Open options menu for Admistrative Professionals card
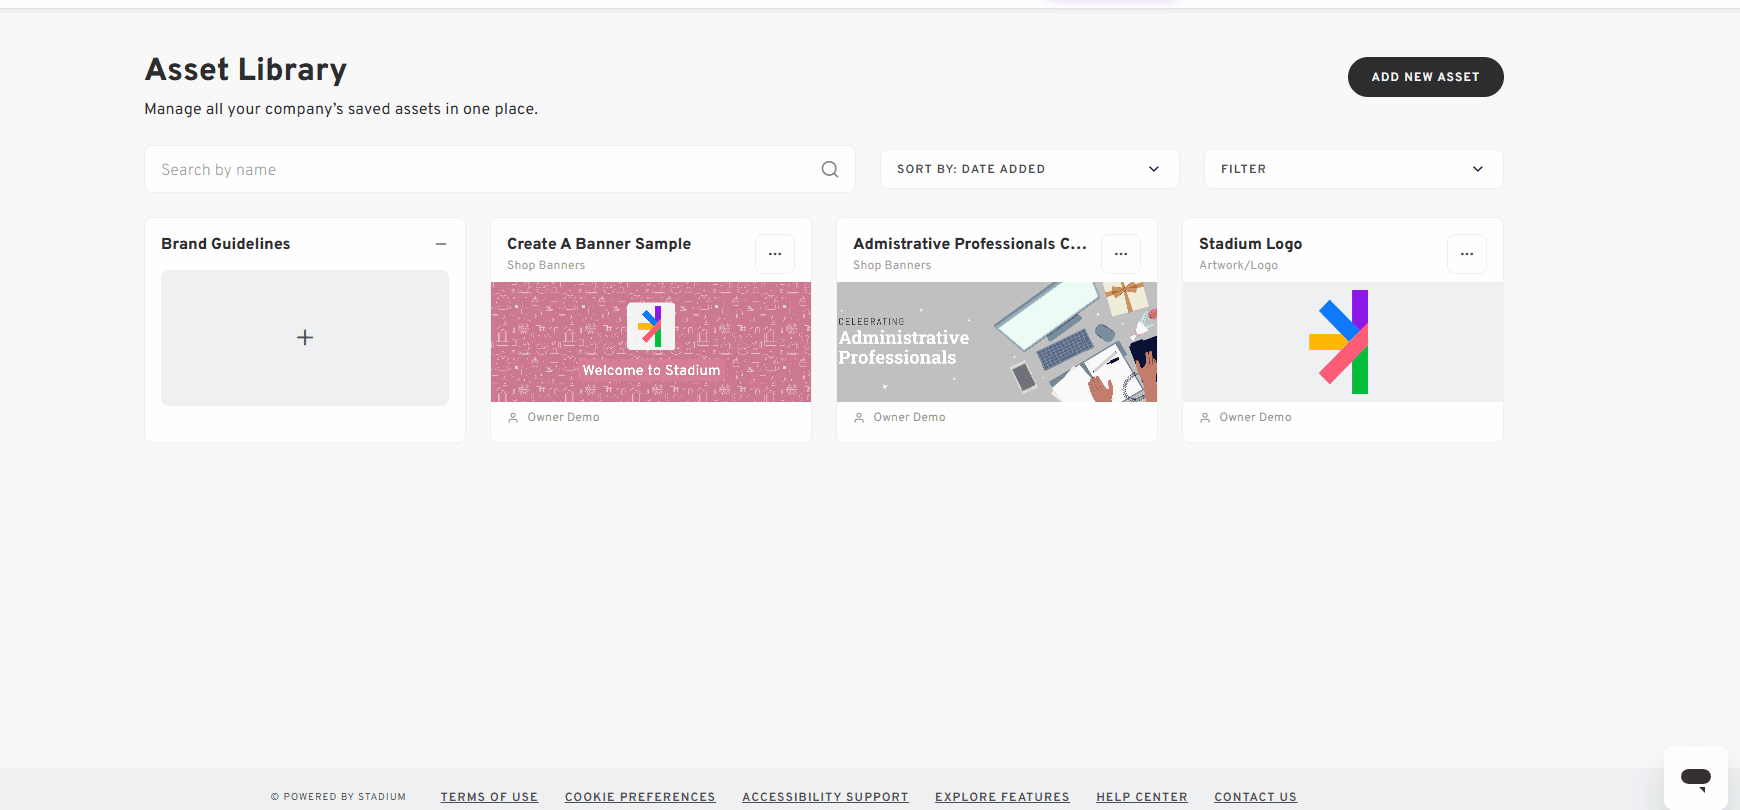1740x810 pixels. (1121, 254)
